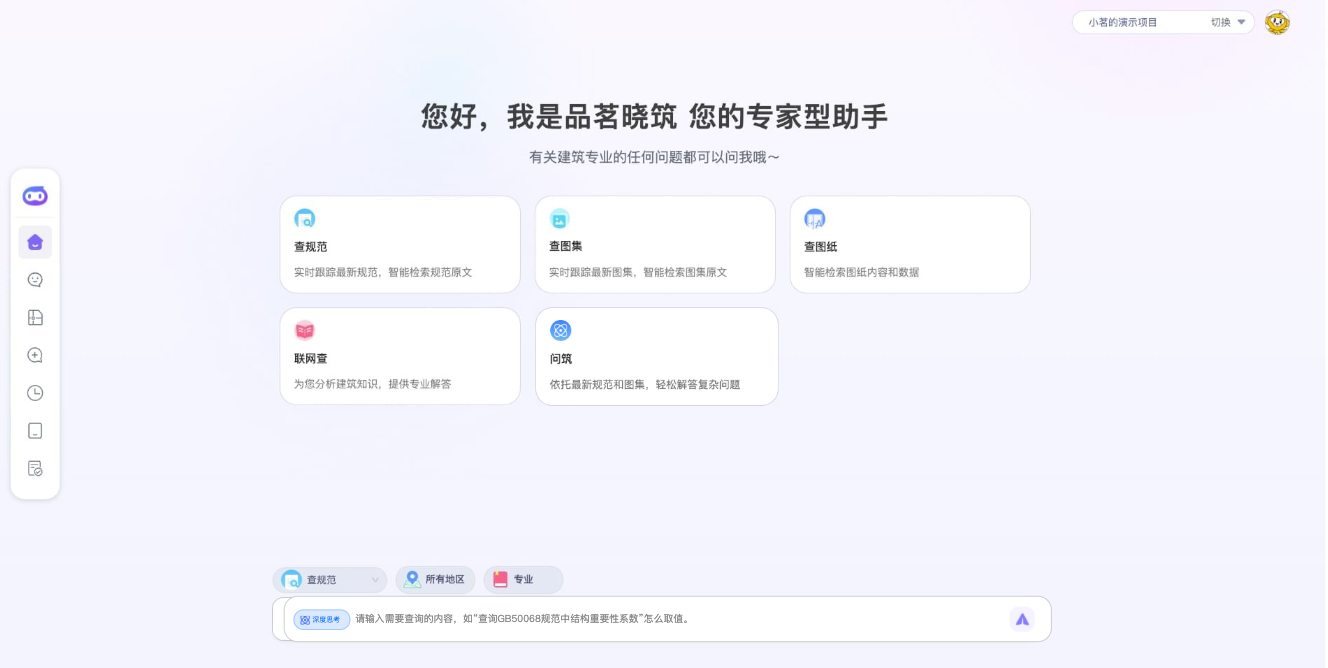Open the home icon in the sidebar
Image resolution: width=1328 pixels, height=668 pixels.
(x=35, y=242)
